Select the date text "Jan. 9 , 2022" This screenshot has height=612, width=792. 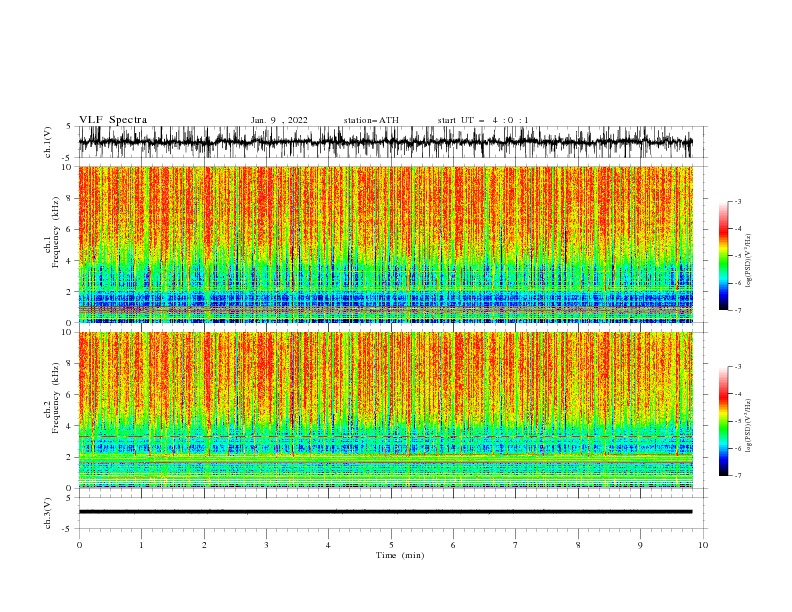coord(279,120)
